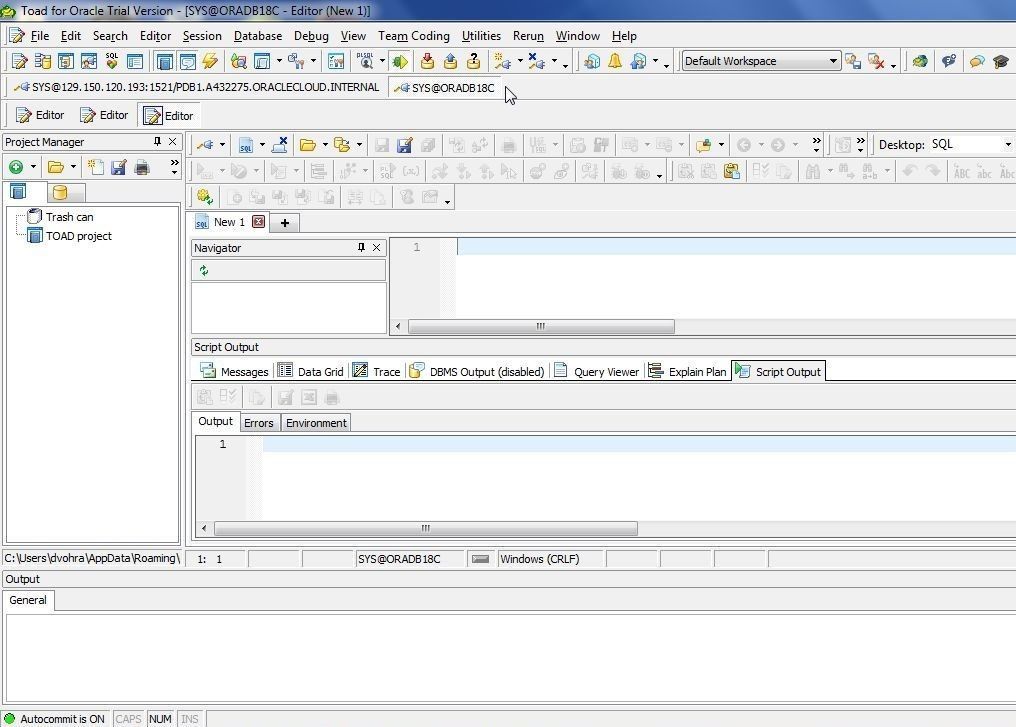Click the orange chat bubbles forum icon
Screen dimensions: 1016x727
pos(977,62)
